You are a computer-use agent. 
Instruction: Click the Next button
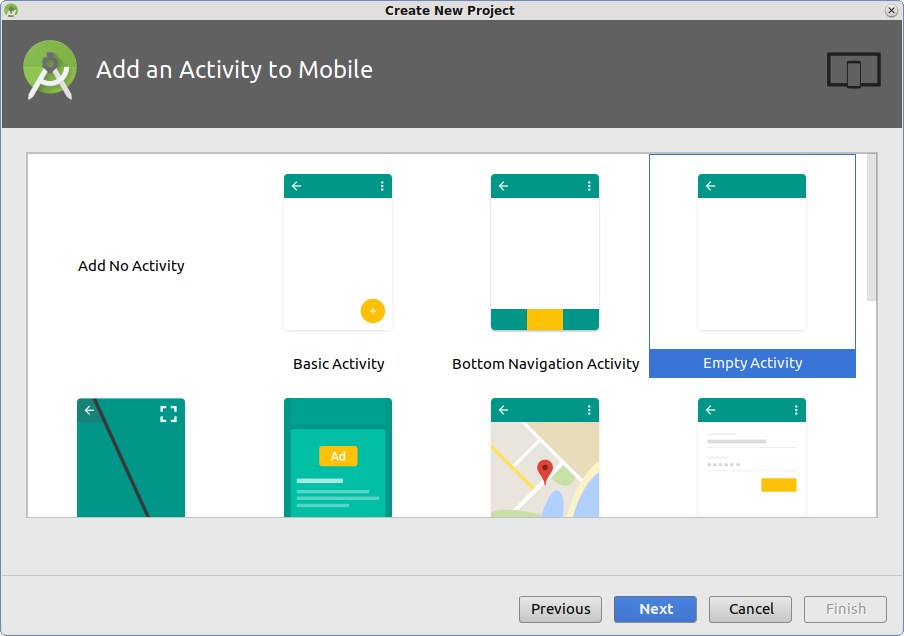click(x=655, y=609)
